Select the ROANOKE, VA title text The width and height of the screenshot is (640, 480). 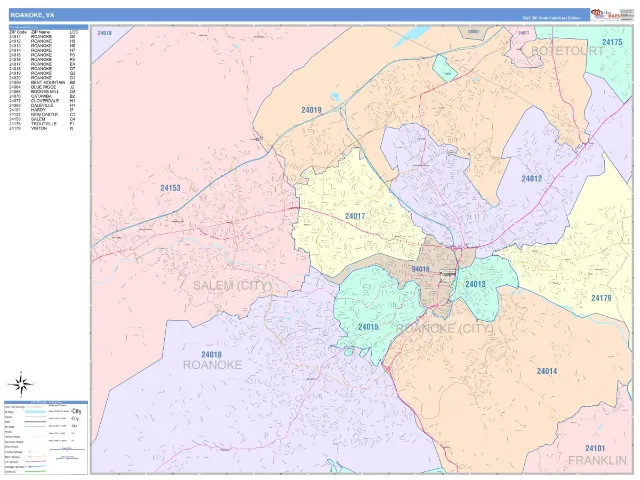click(x=32, y=15)
